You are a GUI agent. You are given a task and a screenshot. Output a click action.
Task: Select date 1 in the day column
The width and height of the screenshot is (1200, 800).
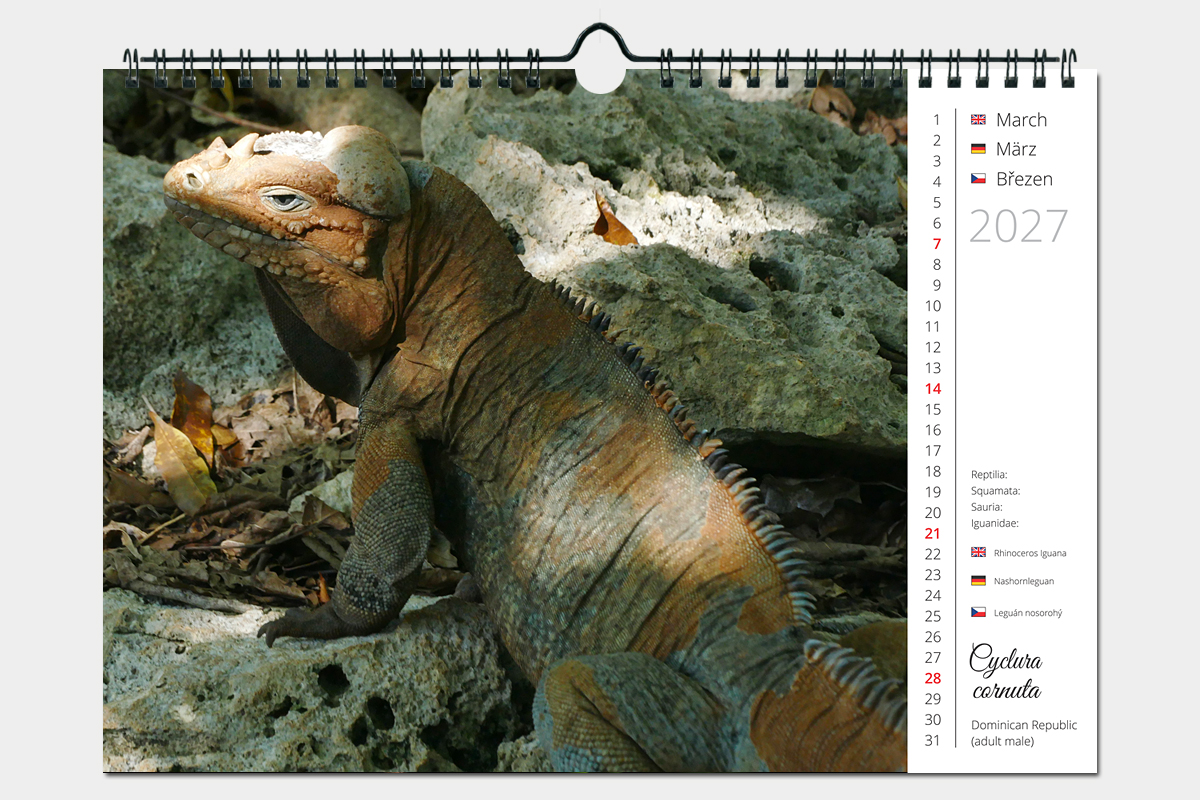point(937,120)
